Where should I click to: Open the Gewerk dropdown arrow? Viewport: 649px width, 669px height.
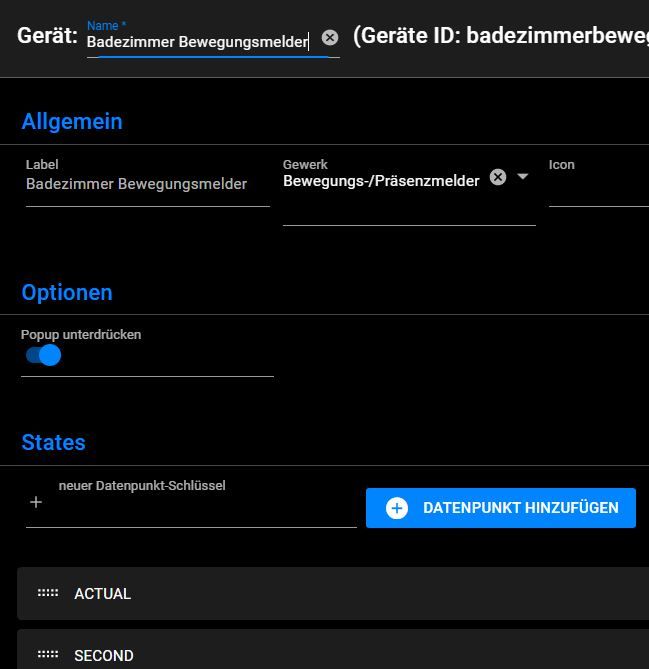[x=522, y=177]
